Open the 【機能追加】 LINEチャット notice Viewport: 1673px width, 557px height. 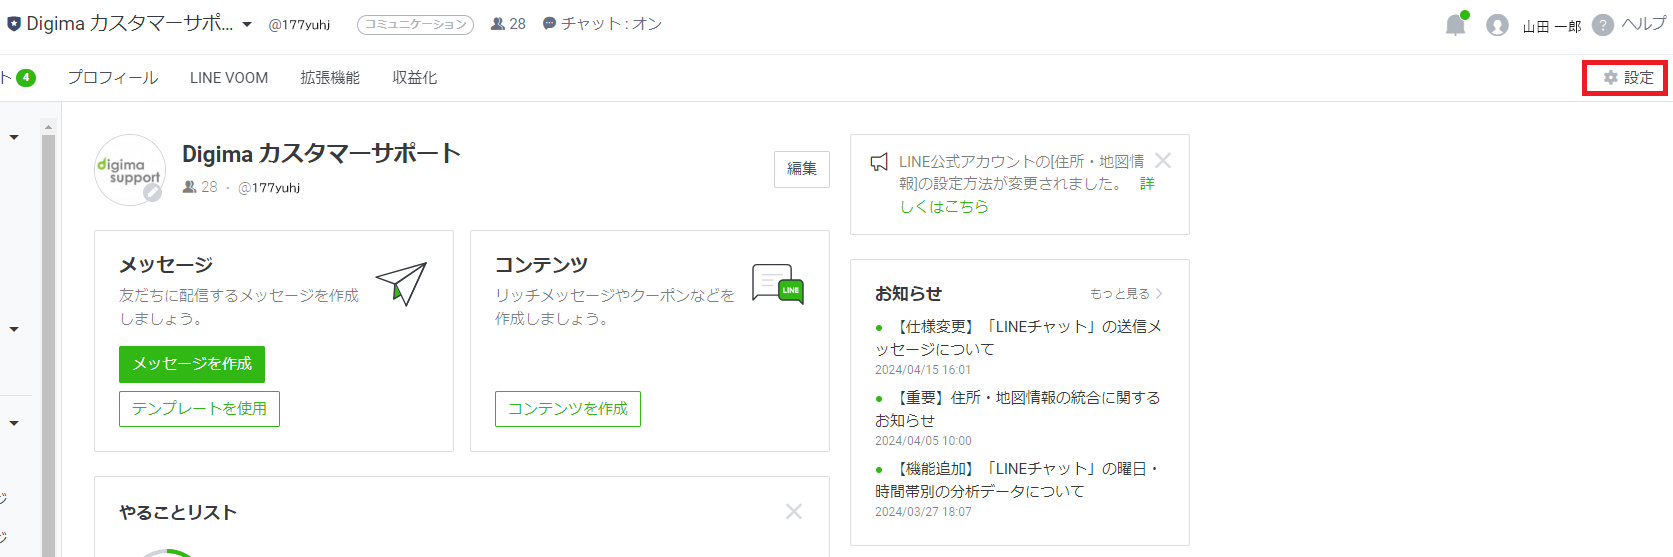1016,480
